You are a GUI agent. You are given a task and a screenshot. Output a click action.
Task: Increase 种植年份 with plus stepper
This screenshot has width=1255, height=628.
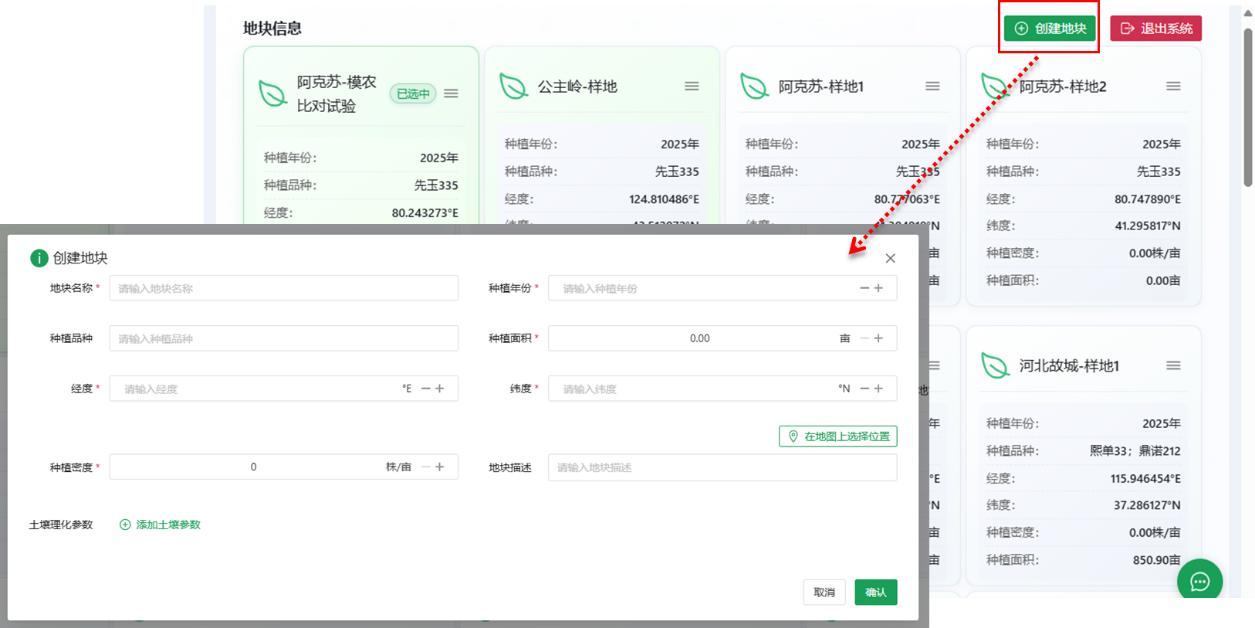click(x=879, y=288)
